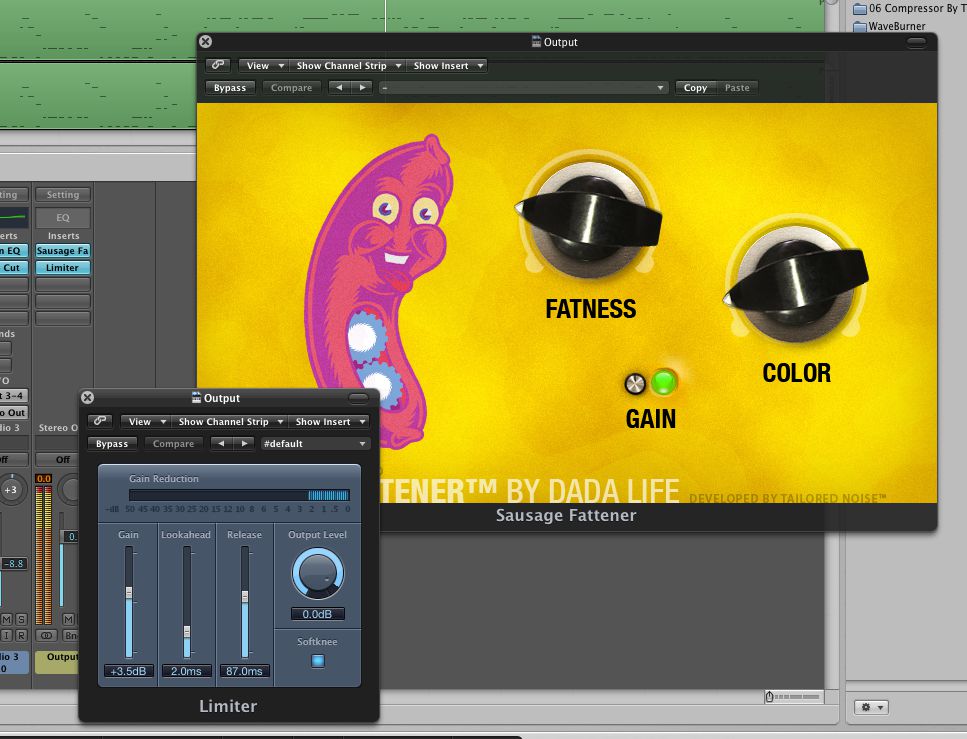Screen dimensions: 967x739
Task: Go to next preset in Limiter window
Action: pyautogui.click(x=244, y=444)
